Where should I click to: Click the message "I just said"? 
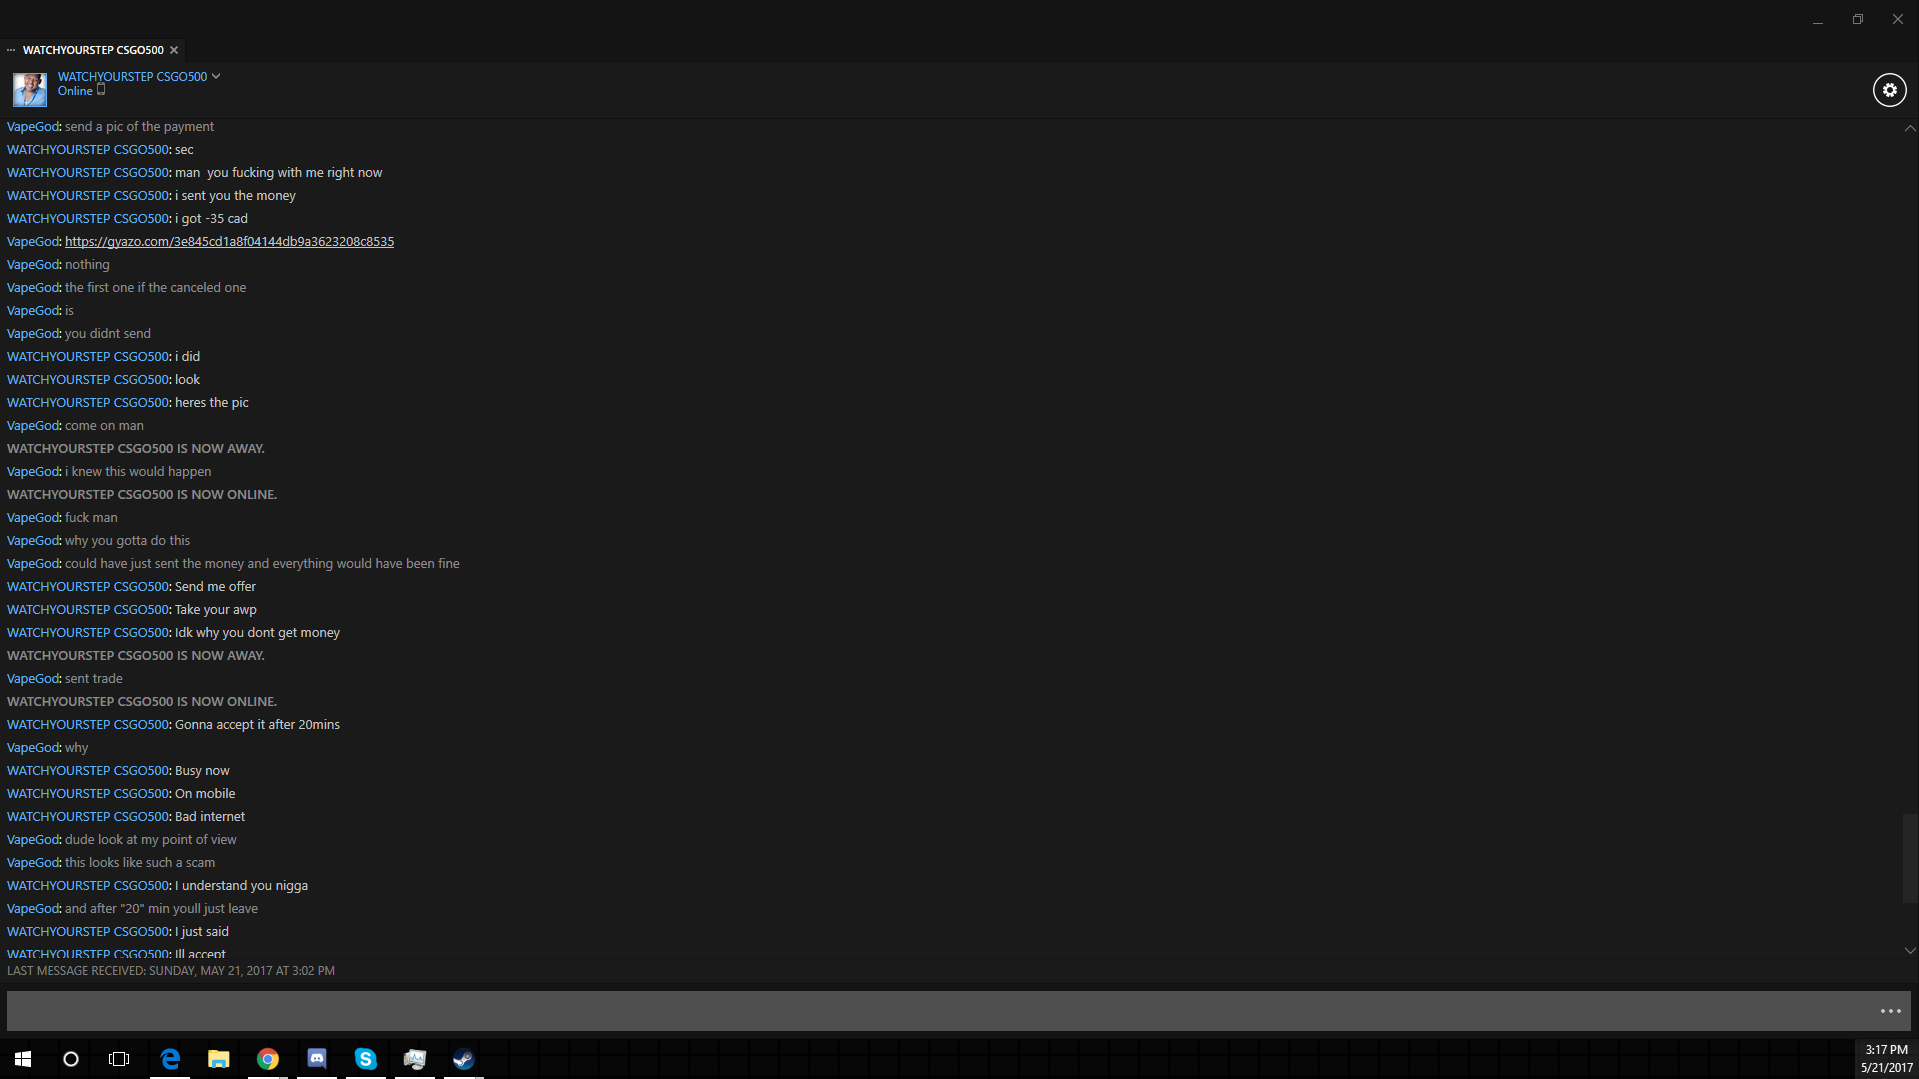(x=202, y=932)
